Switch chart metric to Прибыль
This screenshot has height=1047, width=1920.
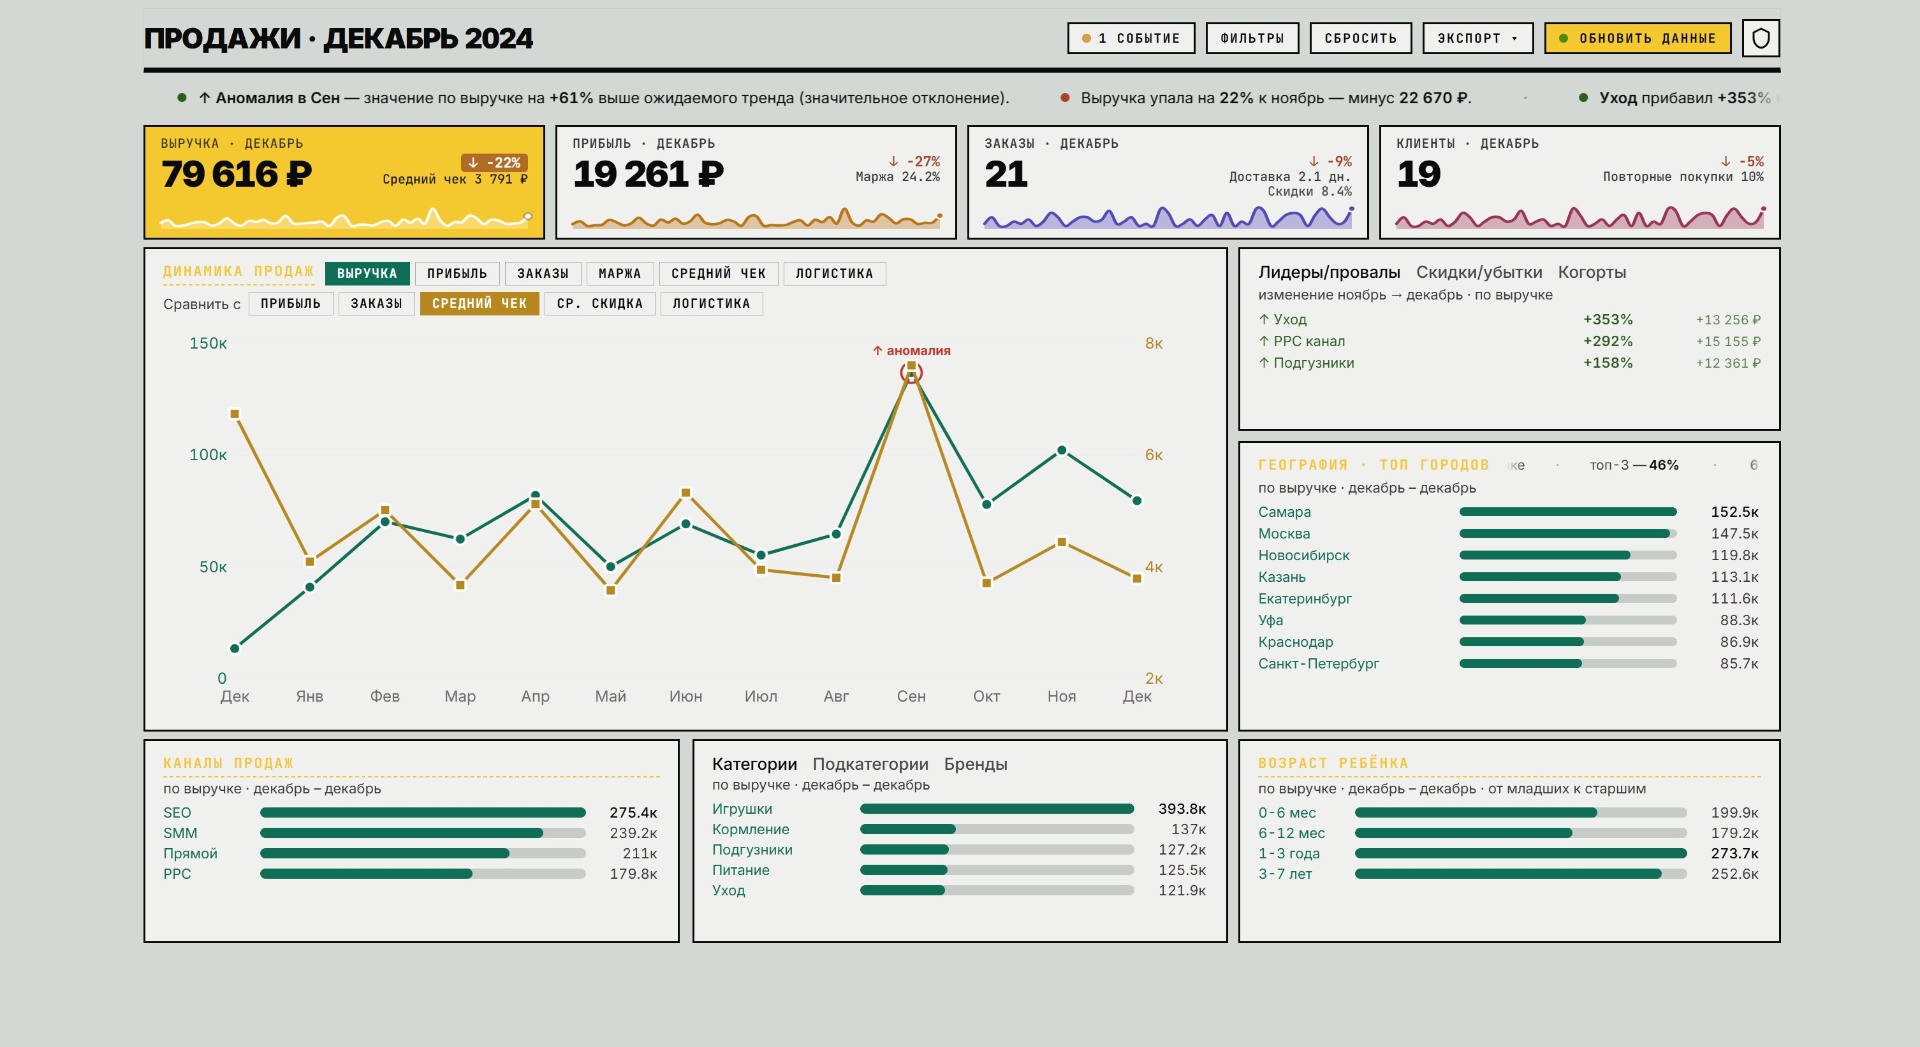click(x=457, y=274)
